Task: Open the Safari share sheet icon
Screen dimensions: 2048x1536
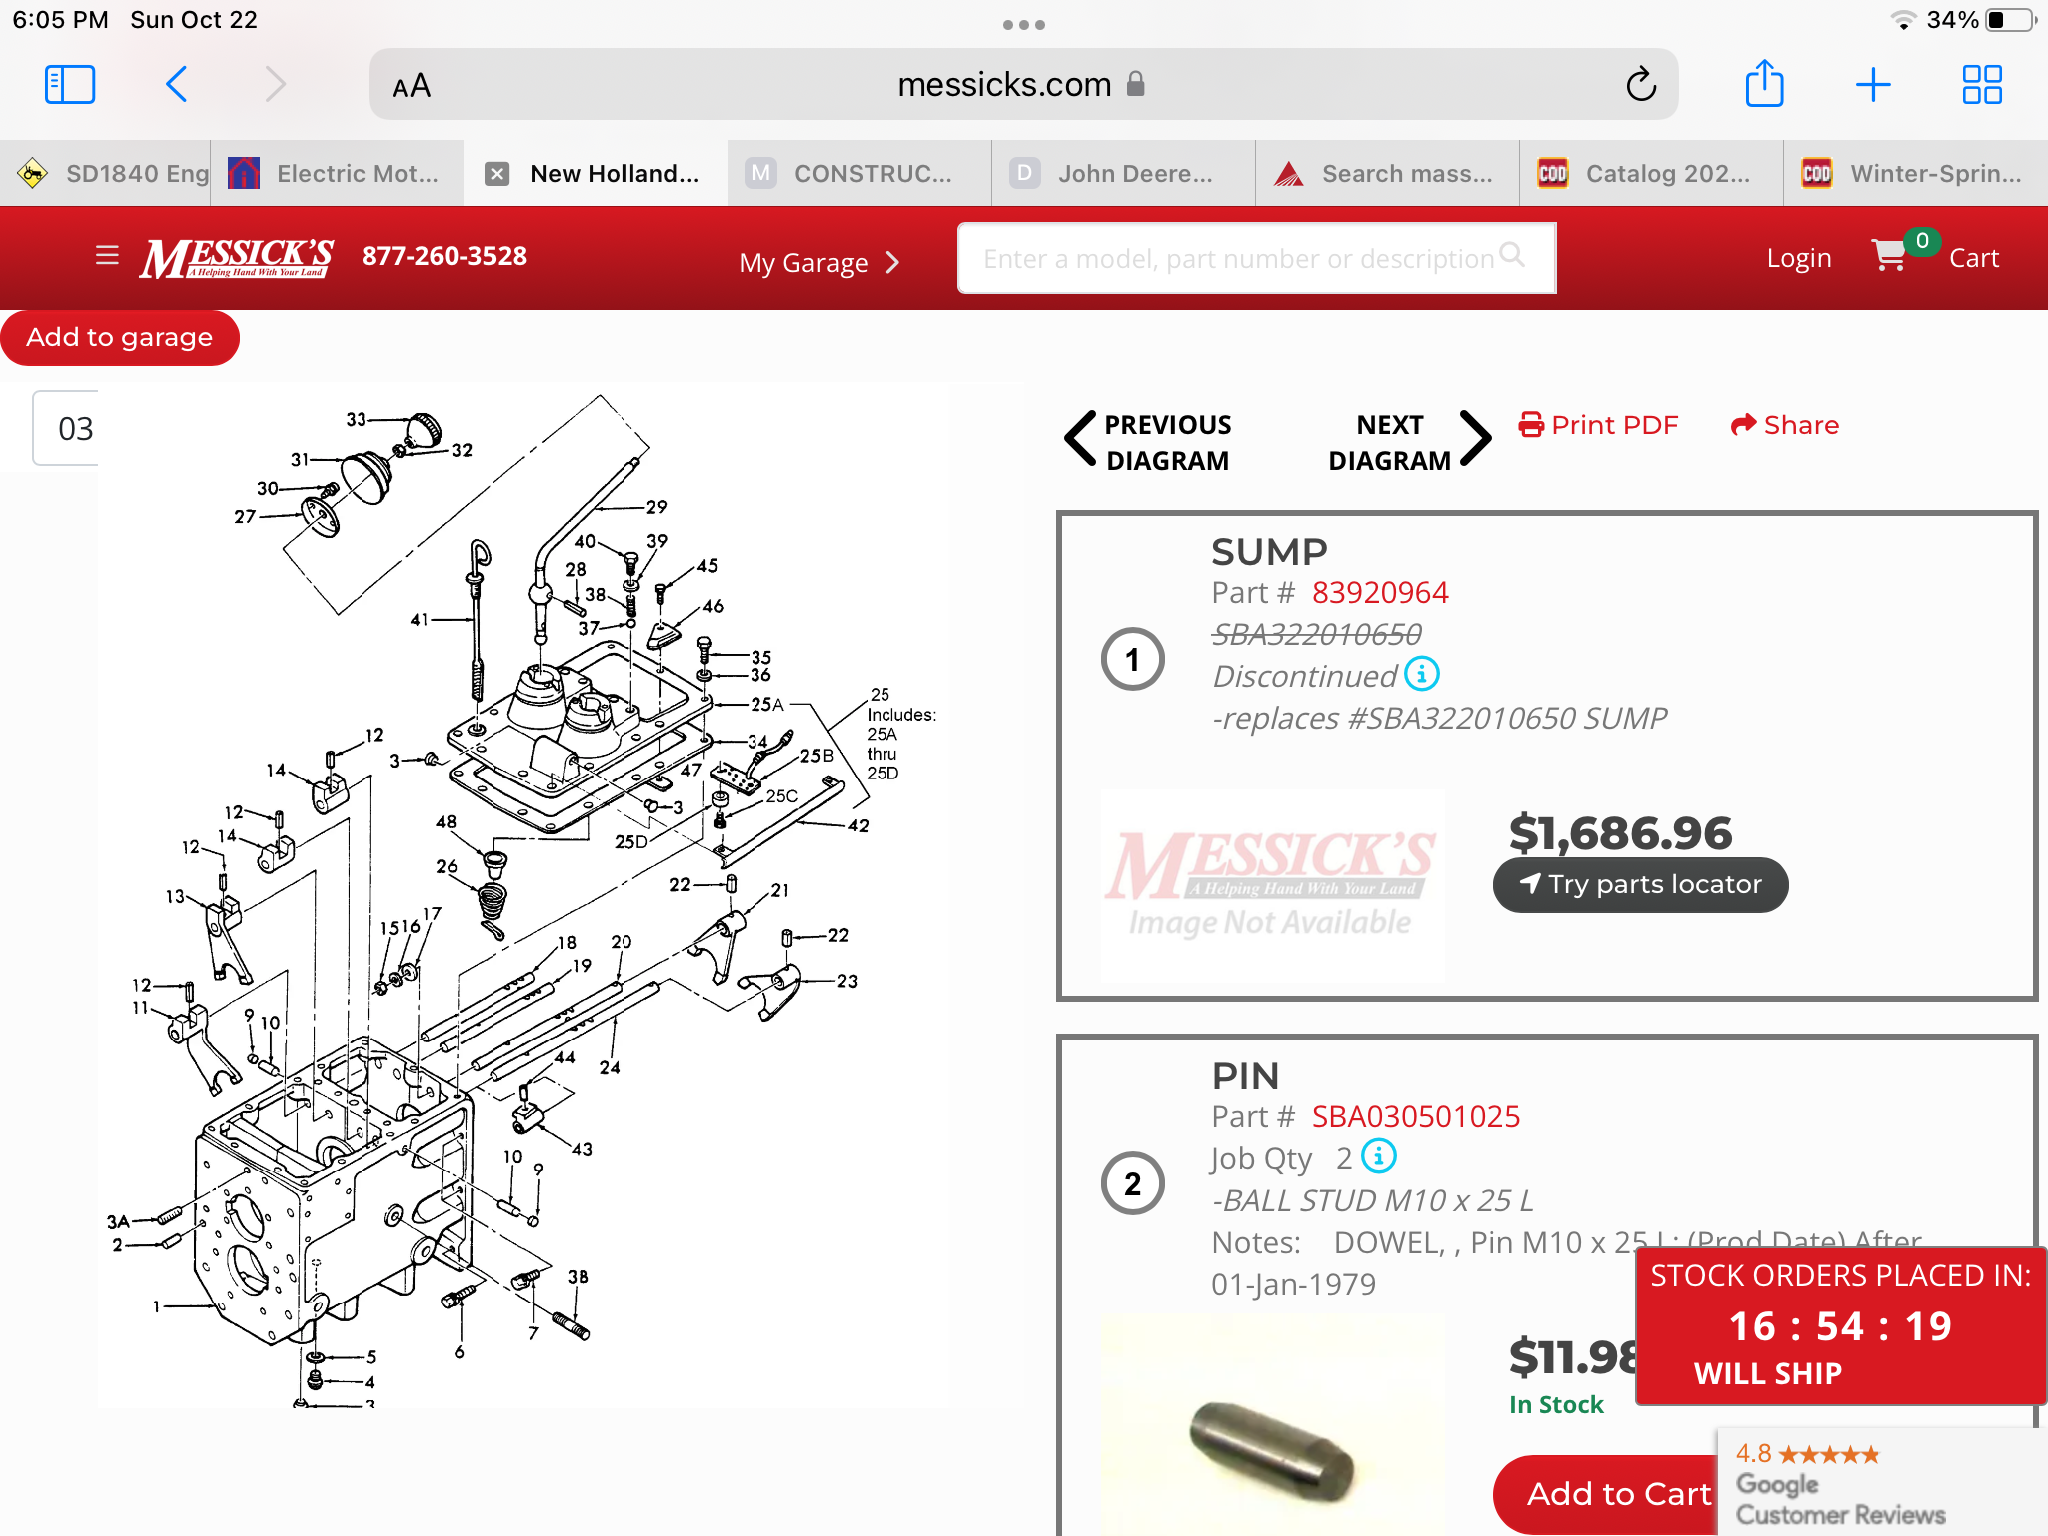Action: [x=1764, y=83]
